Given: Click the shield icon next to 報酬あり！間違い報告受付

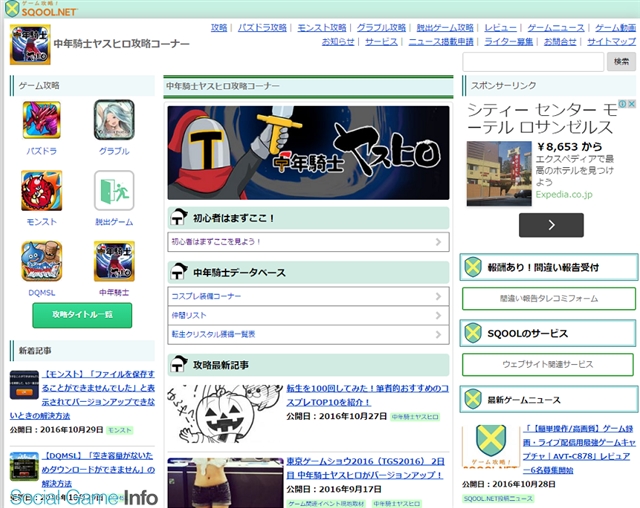Looking at the screenshot, I should [473, 267].
